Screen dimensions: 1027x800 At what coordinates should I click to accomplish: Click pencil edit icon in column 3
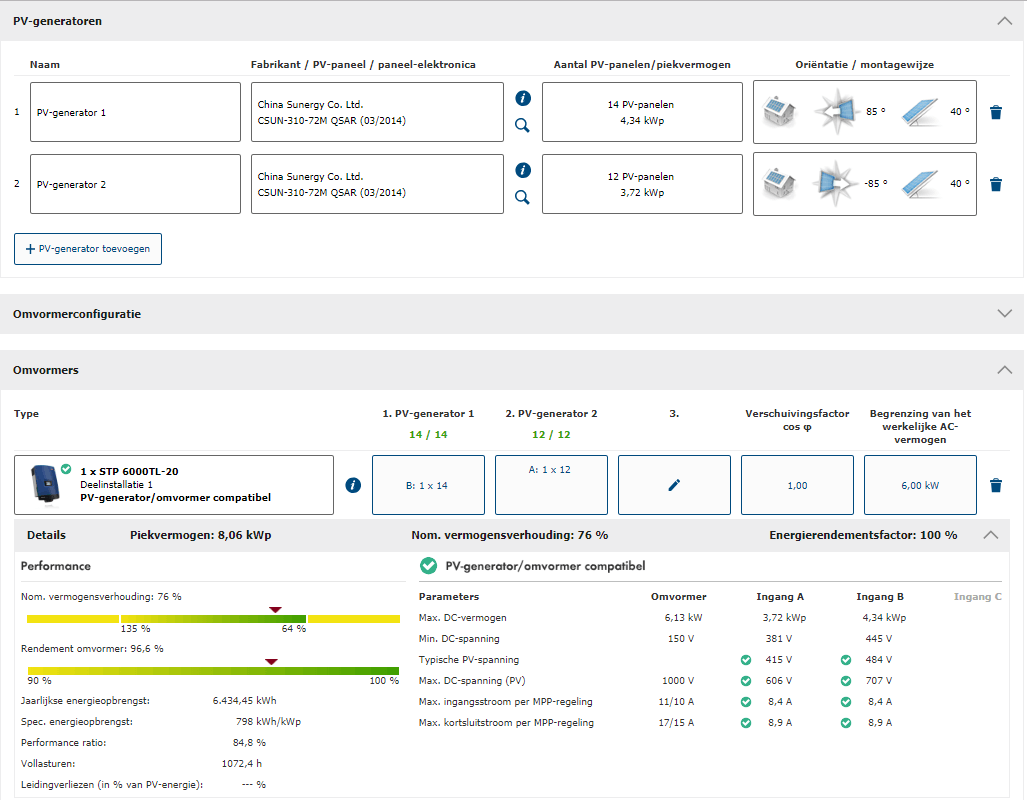(x=674, y=485)
